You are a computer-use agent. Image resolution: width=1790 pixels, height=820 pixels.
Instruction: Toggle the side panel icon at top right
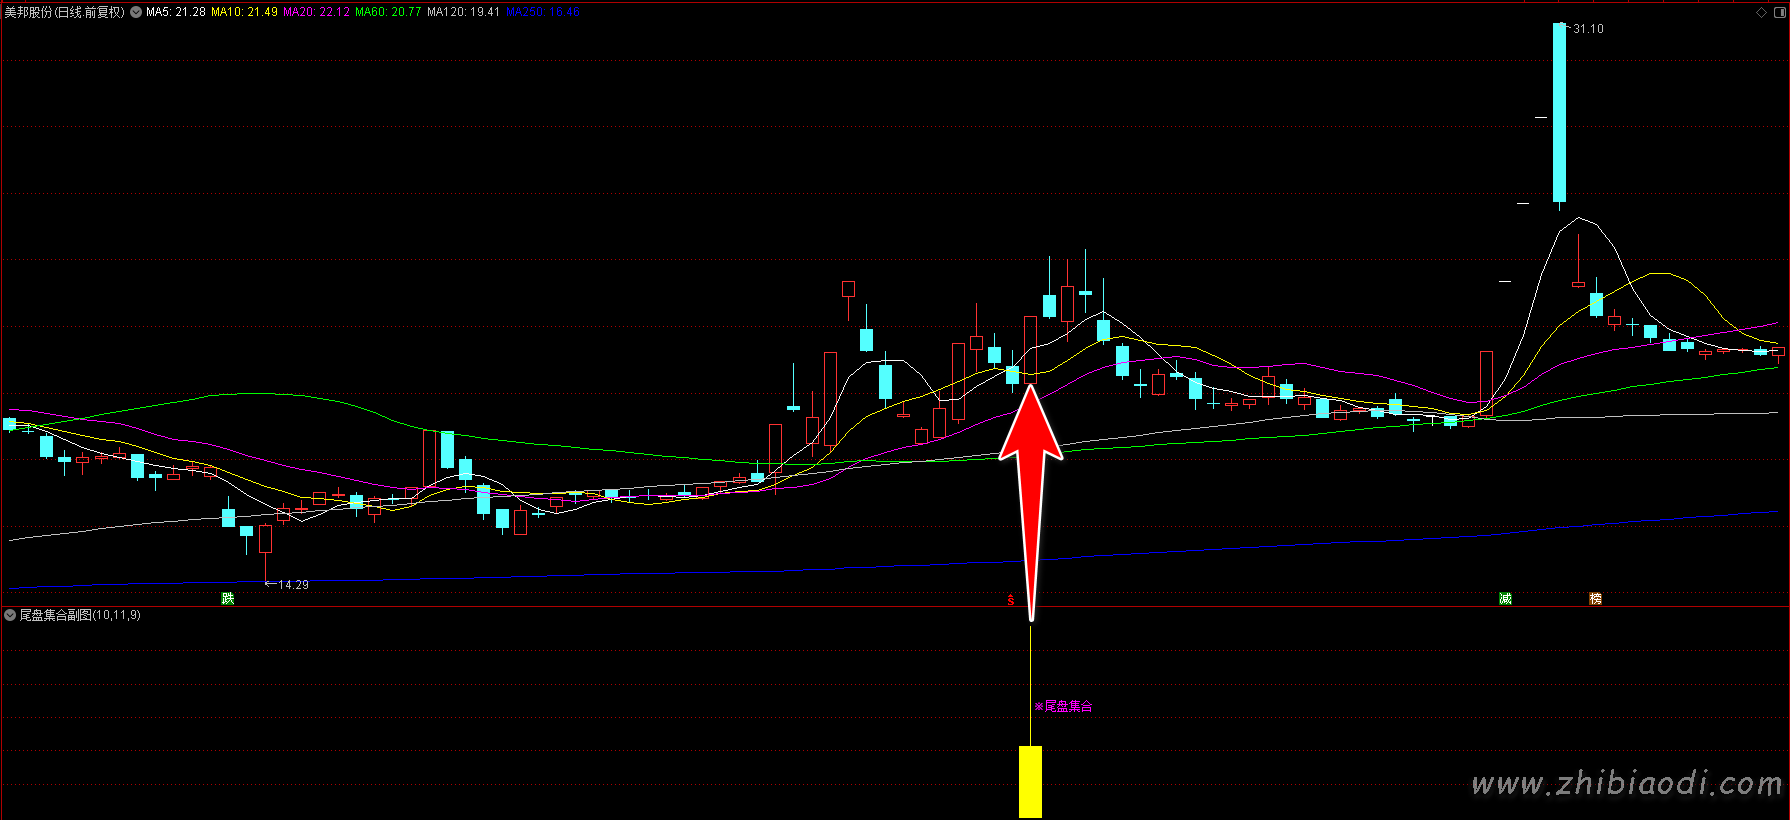point(1778,13)
